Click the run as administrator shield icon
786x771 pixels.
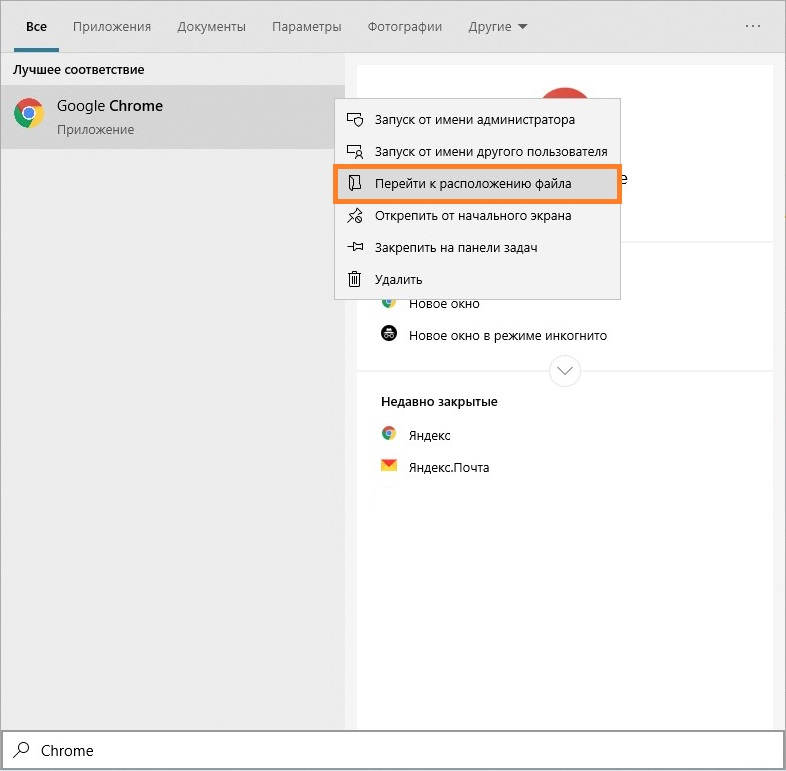pos(354,120)
